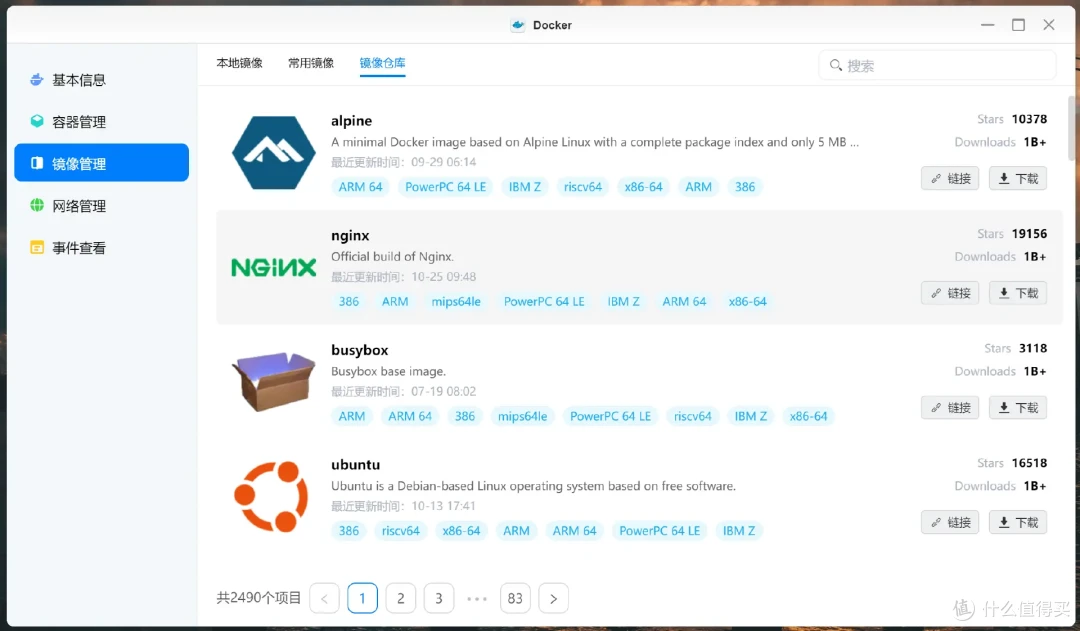
Task: Click the pagination ellipsis dots
Action: coord(477,599)
